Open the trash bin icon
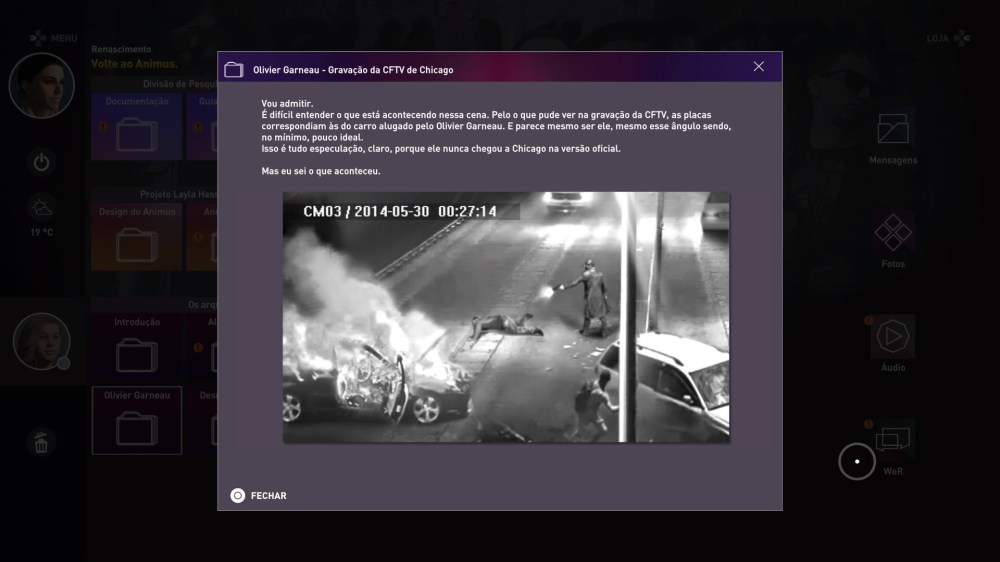 coord(41,442)
